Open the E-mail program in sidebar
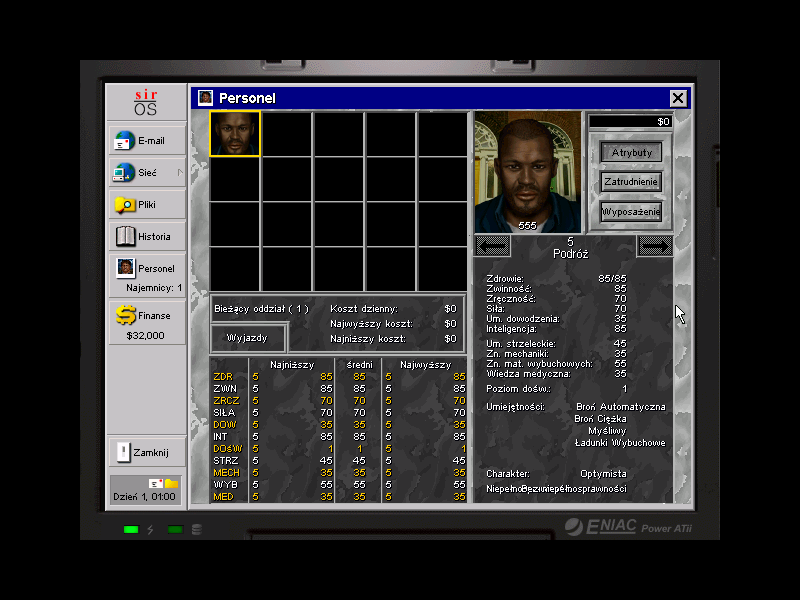The width and height of the screenshot is (800, 600). (x=146, y=141)
